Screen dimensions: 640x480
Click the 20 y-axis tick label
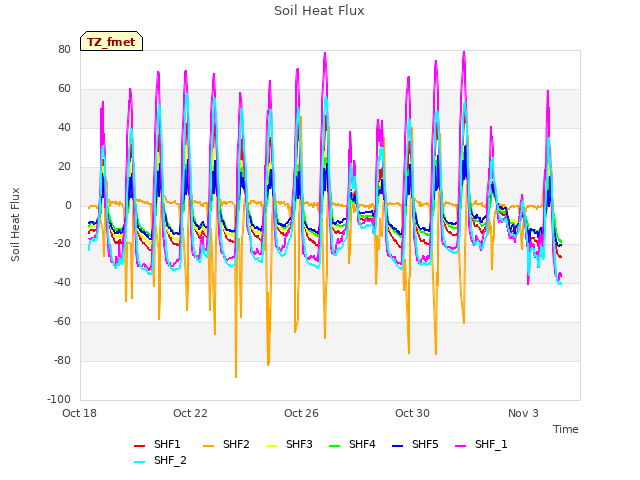(x=64, y=167)
